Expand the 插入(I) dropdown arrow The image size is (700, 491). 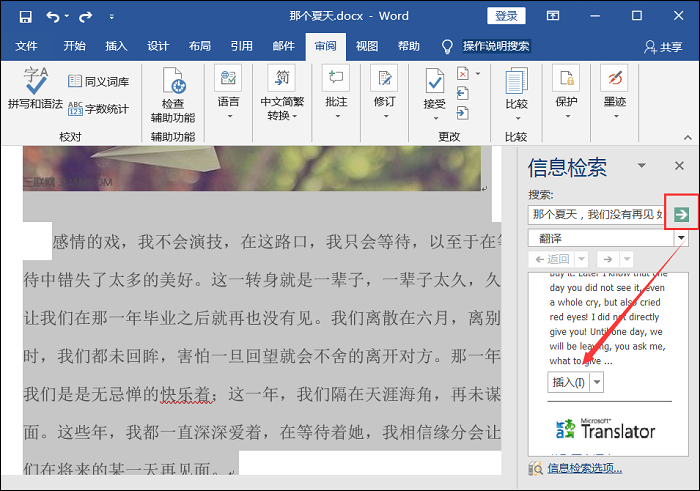[597, 382]
